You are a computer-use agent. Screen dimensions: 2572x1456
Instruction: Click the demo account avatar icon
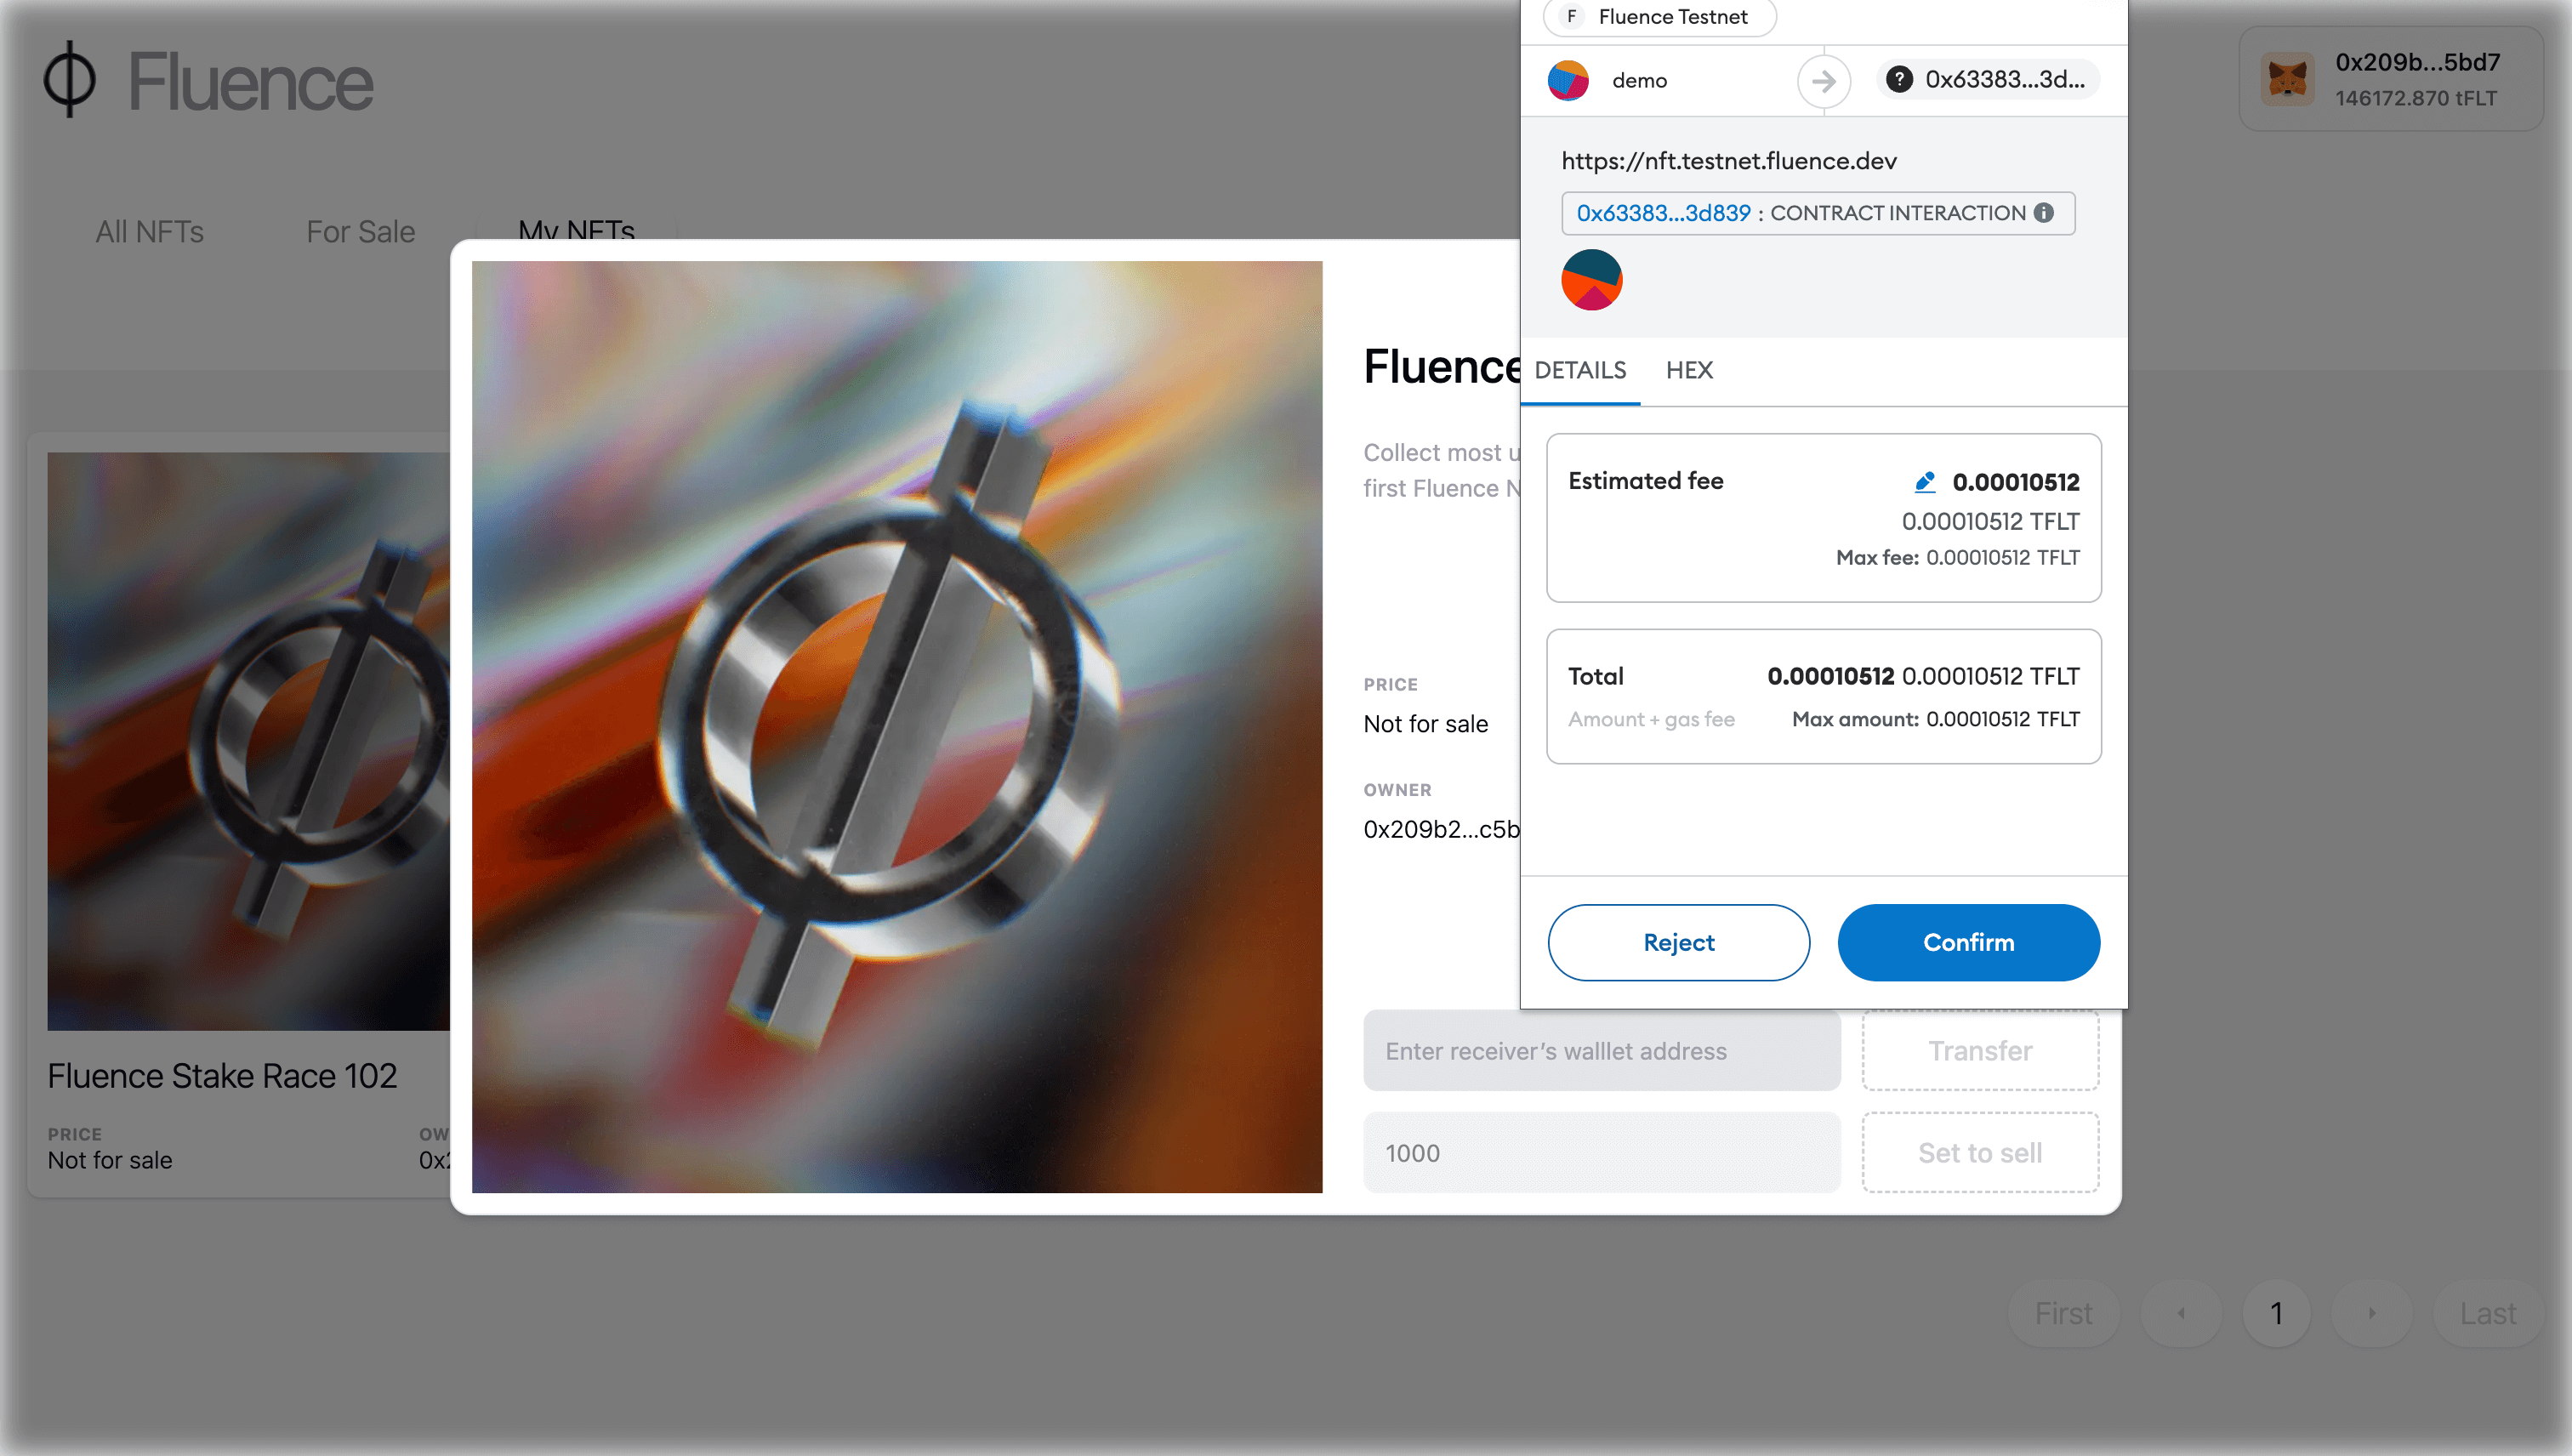click(1568, 80)
